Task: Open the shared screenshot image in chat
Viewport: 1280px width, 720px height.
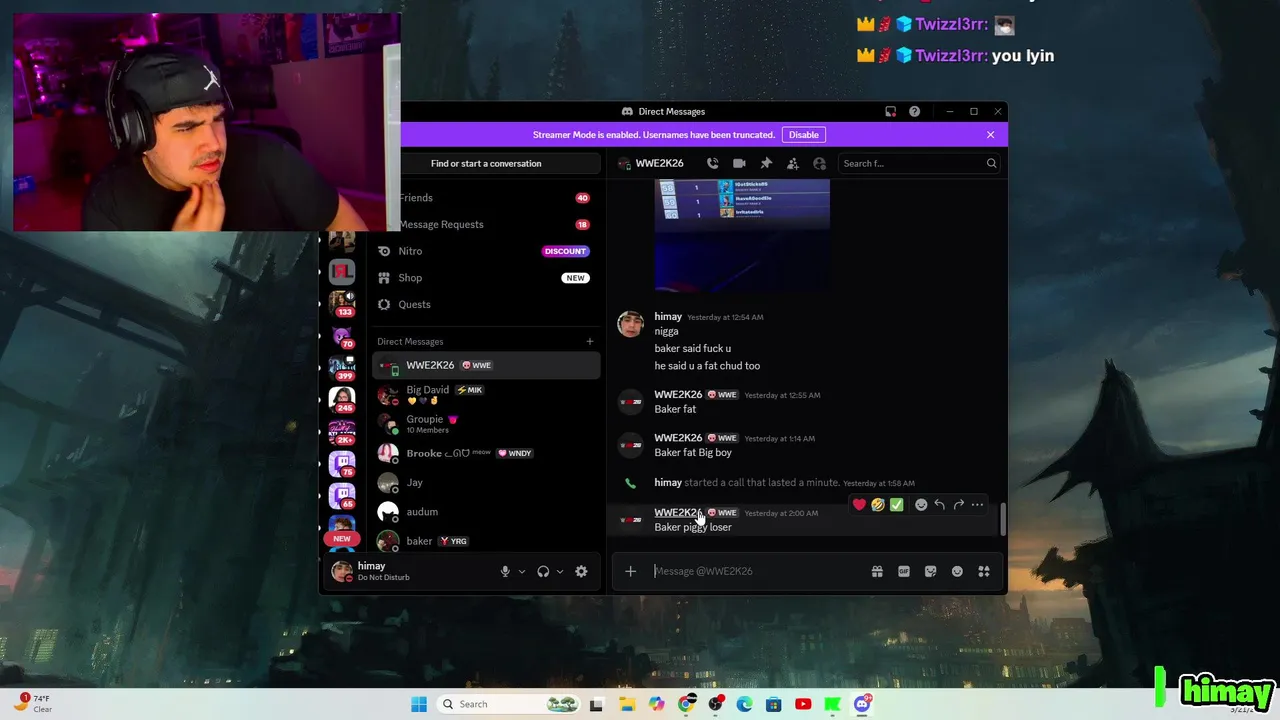Action: tap(742, 235)
